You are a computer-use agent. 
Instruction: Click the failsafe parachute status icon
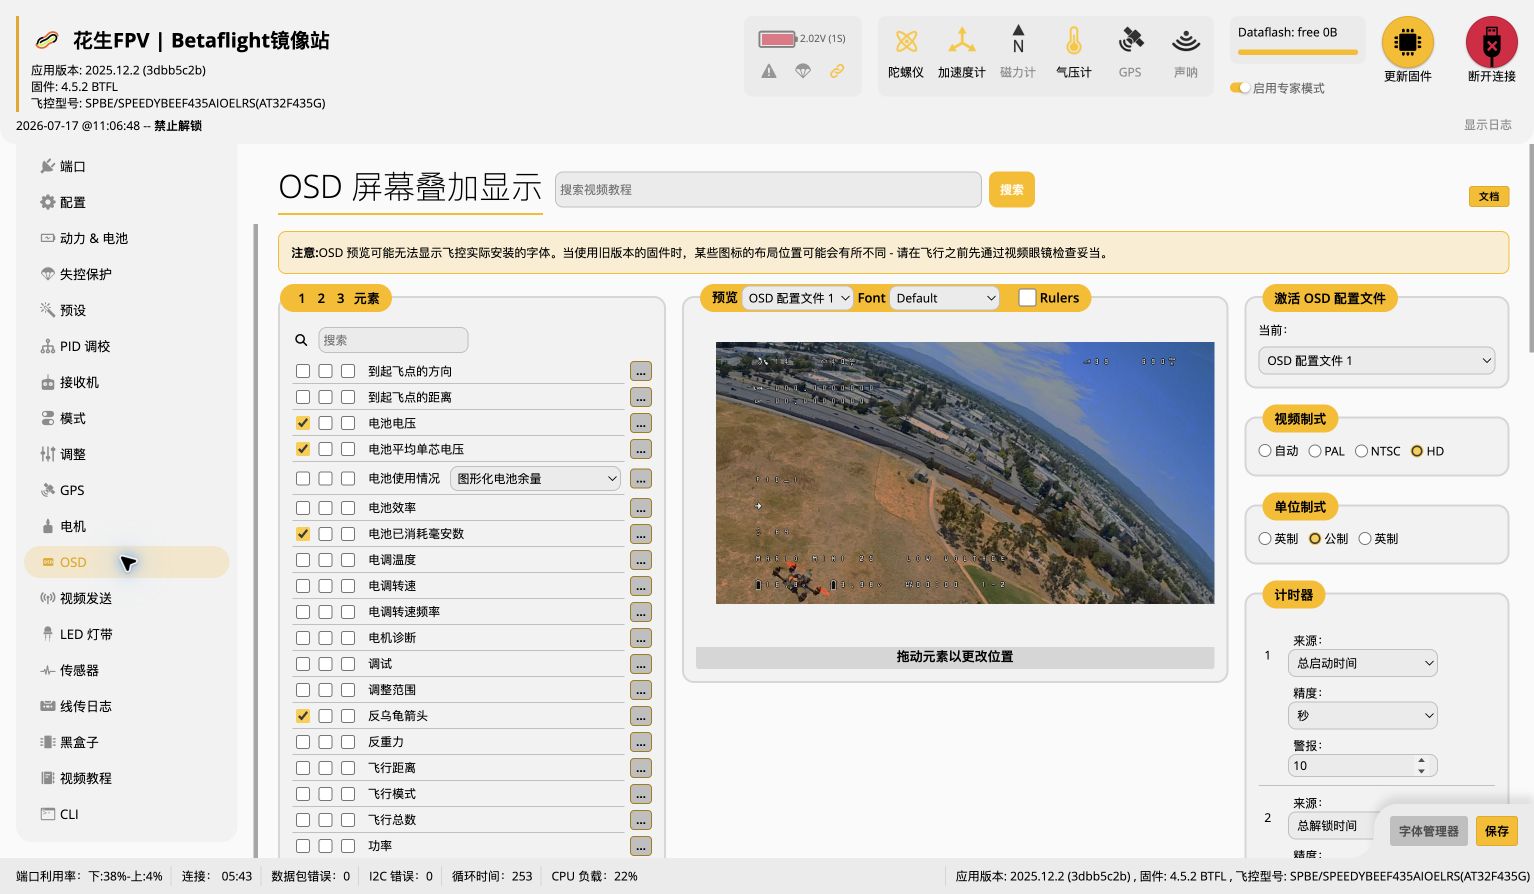click(803, 71)
